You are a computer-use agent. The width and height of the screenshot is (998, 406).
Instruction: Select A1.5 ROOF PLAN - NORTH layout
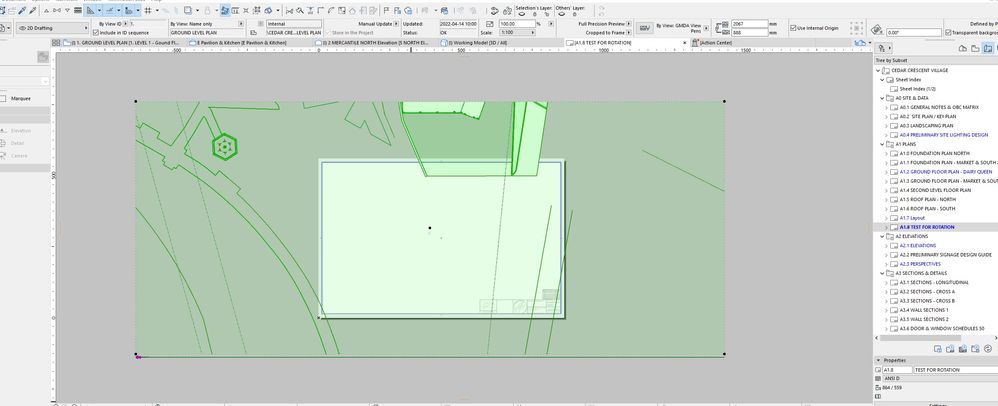pyautogui.click(x=931, y=199)
